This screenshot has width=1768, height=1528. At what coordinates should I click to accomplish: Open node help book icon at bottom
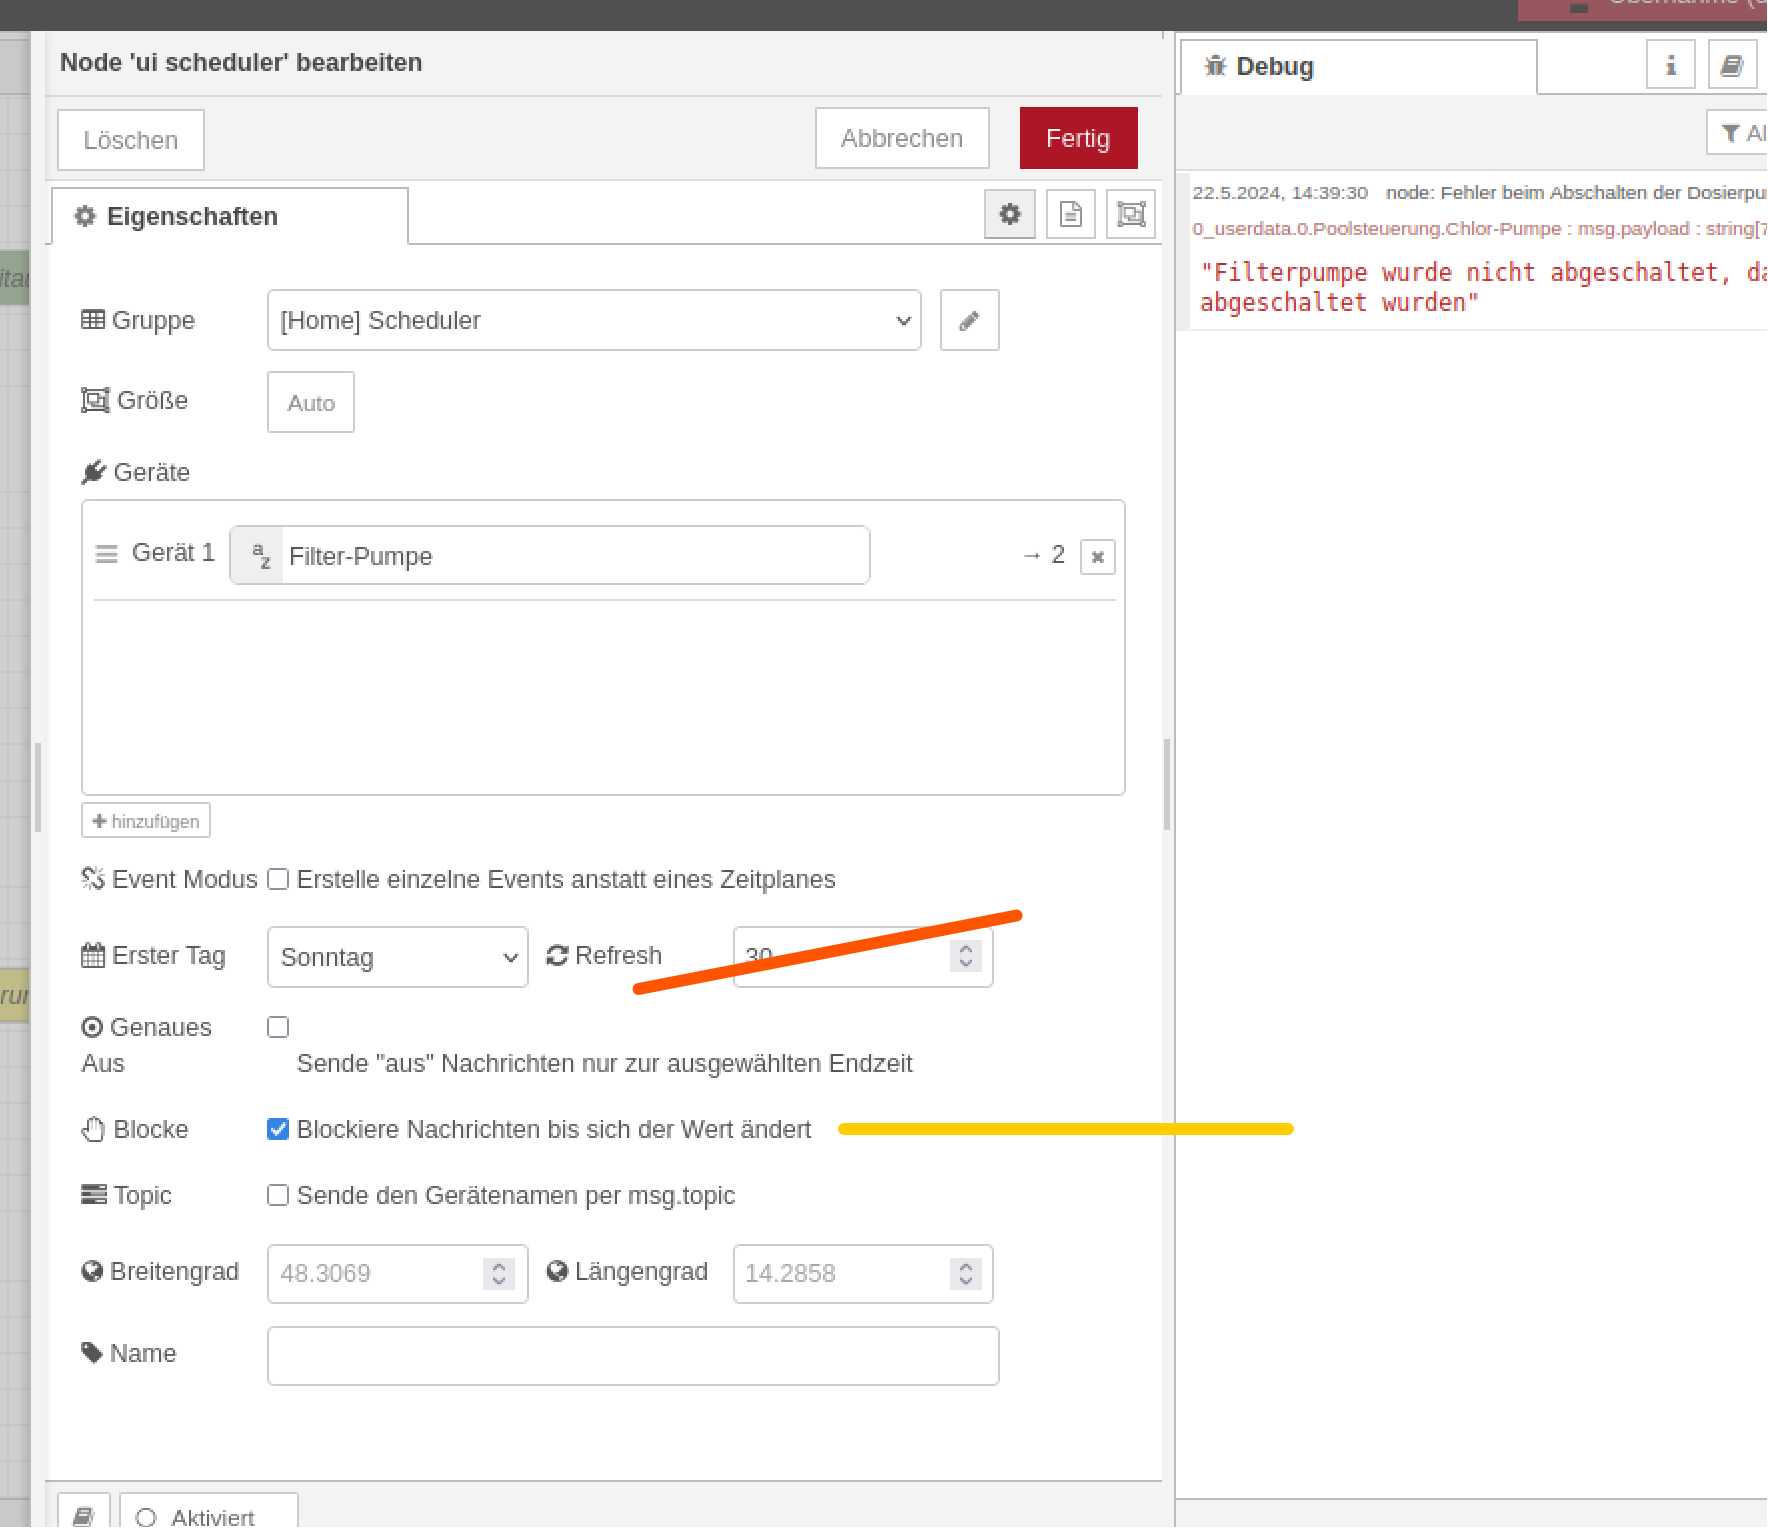(84, 1513)
